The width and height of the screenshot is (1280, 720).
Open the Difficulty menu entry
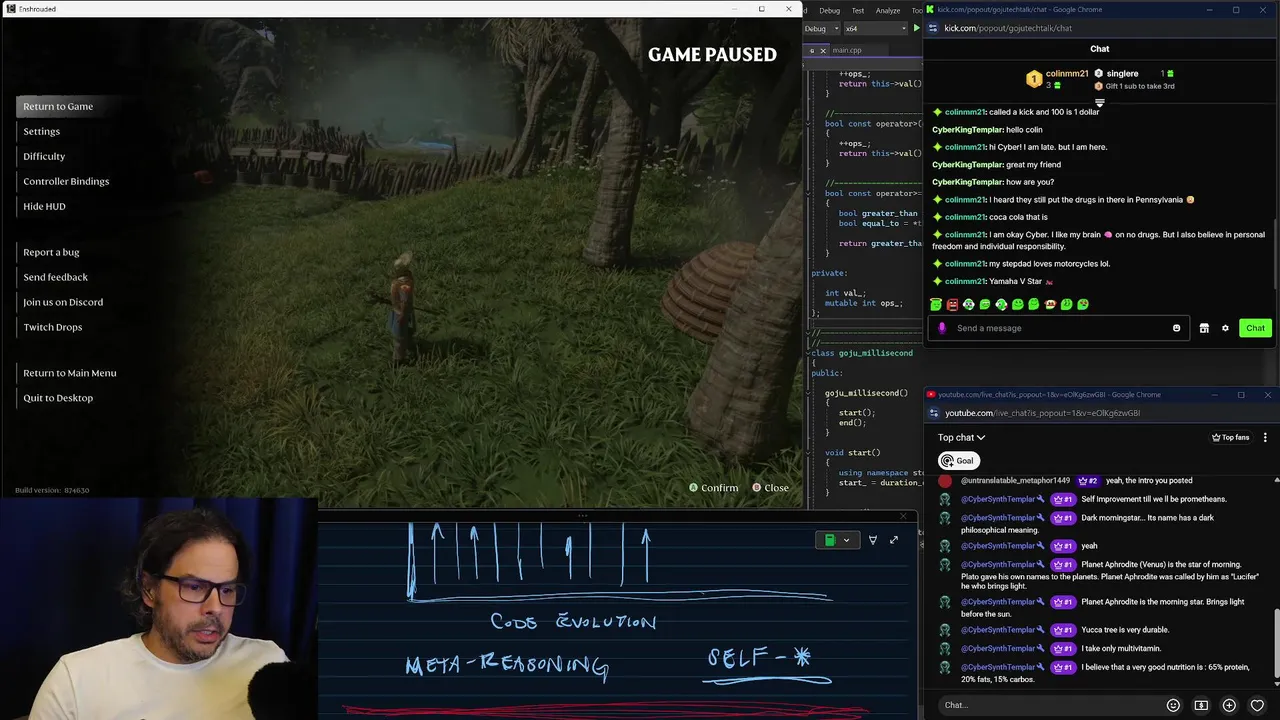coord(44,156)
